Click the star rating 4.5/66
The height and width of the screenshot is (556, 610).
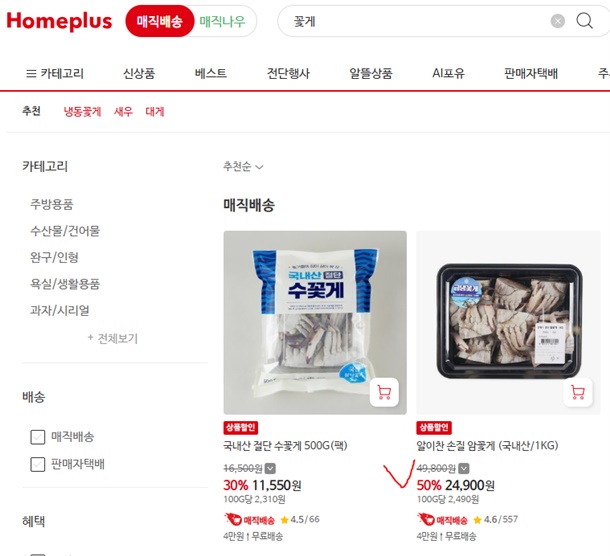(x=300, y=519)
